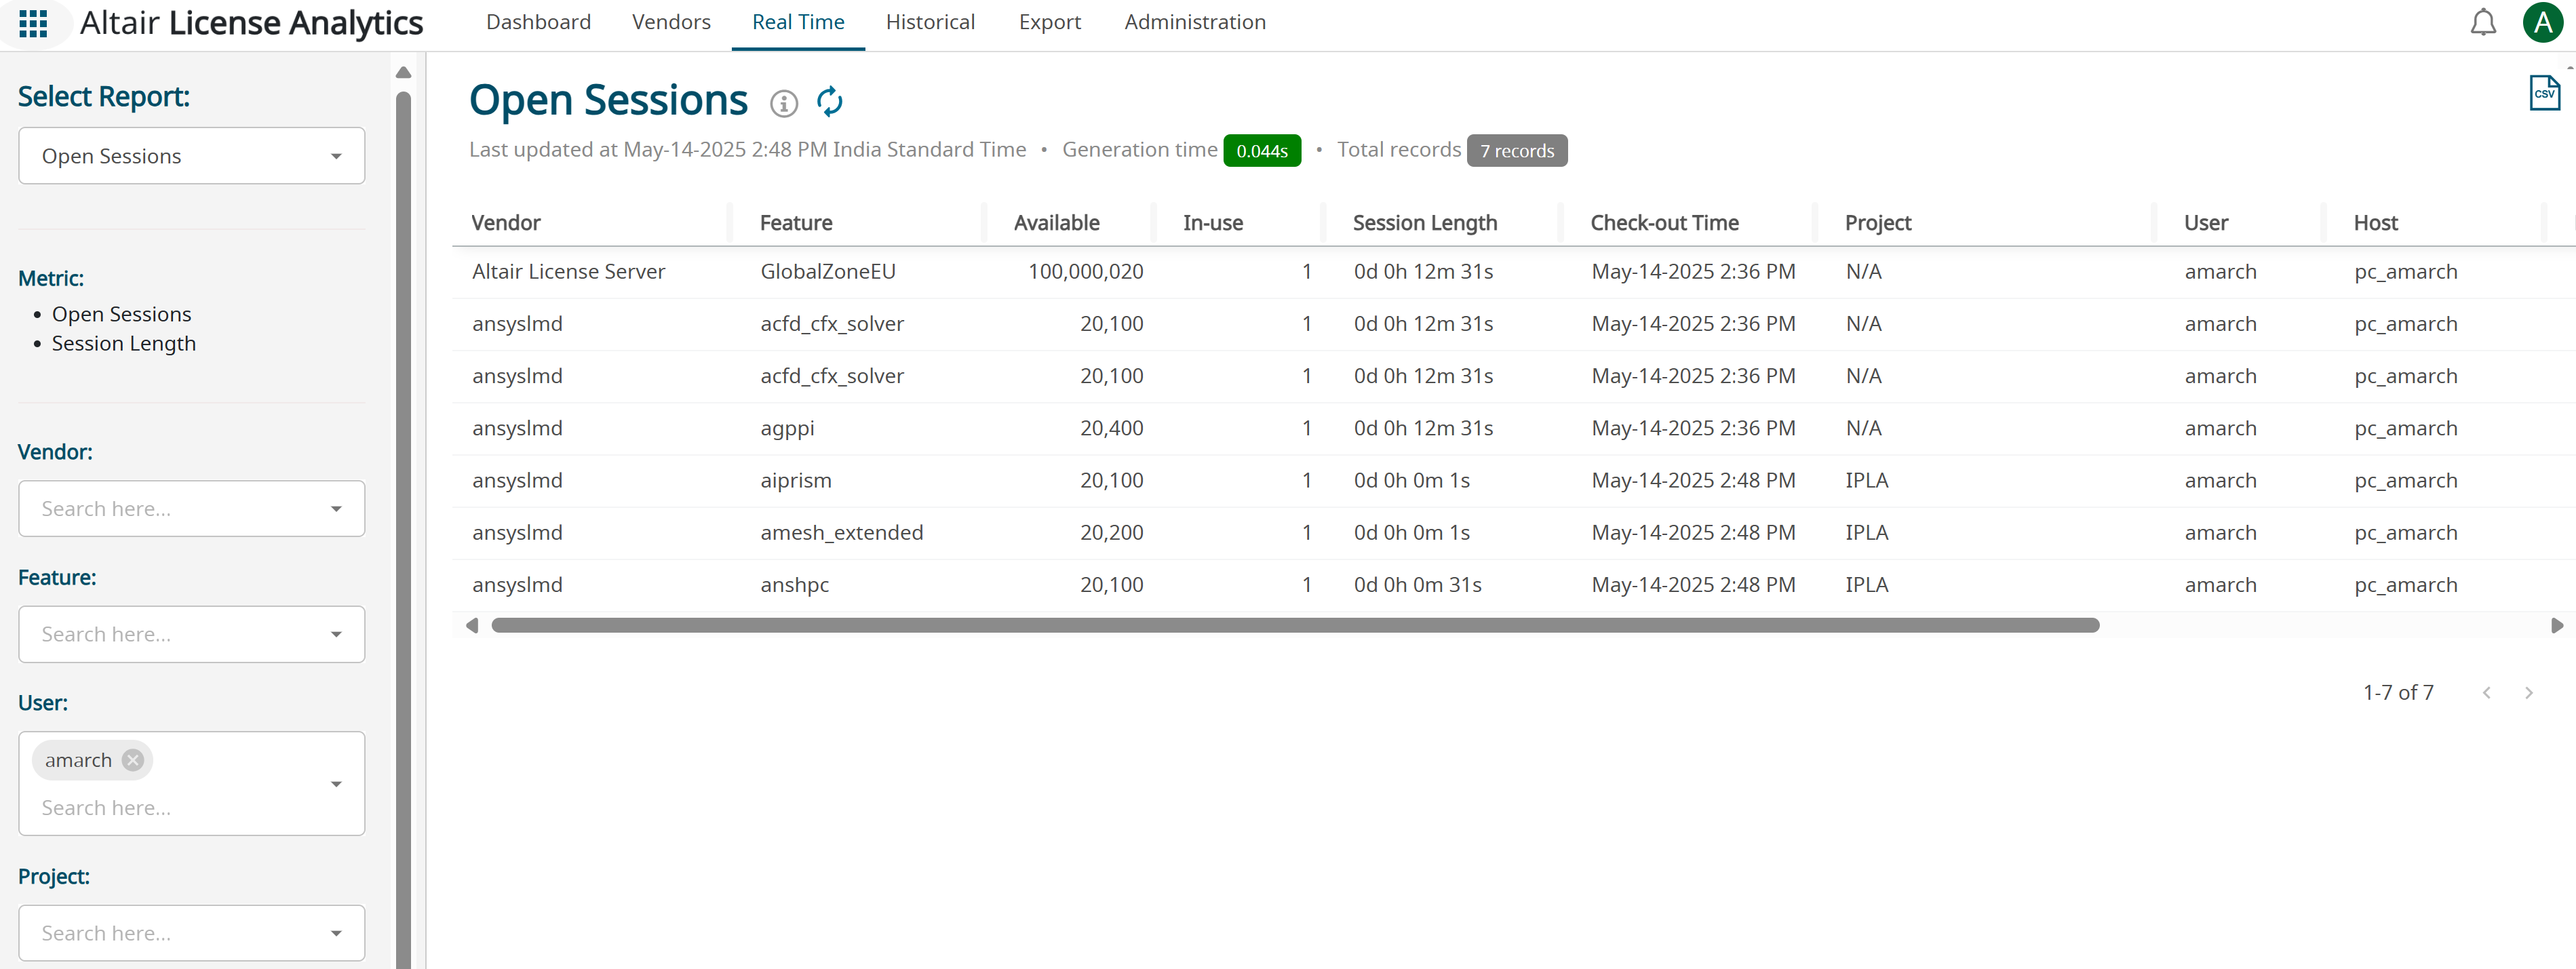Go to the previous page arrow
The width and height of the screenshot is (2576, 969).
(x=2486, y=692)
